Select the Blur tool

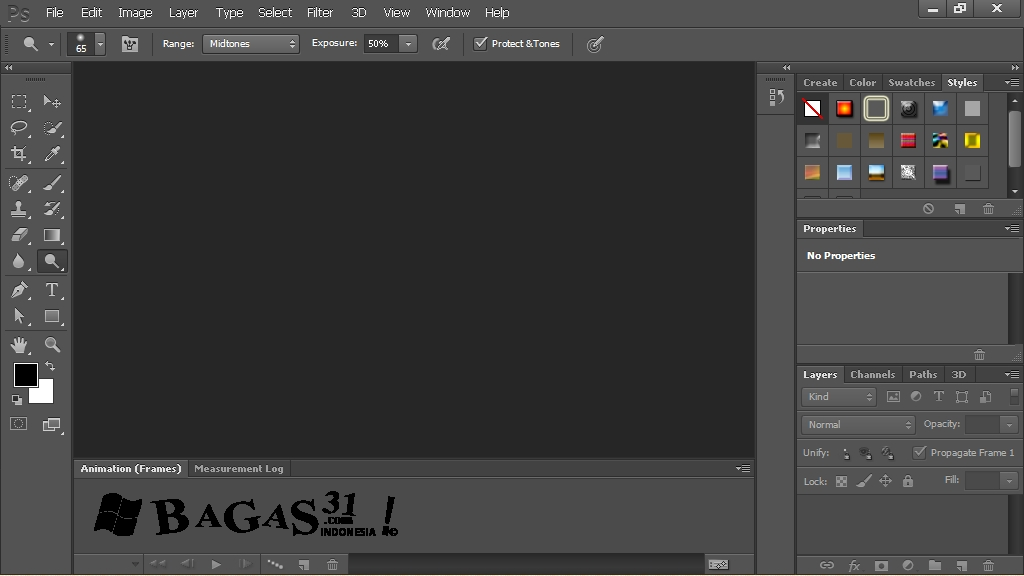tap(19, 261)
